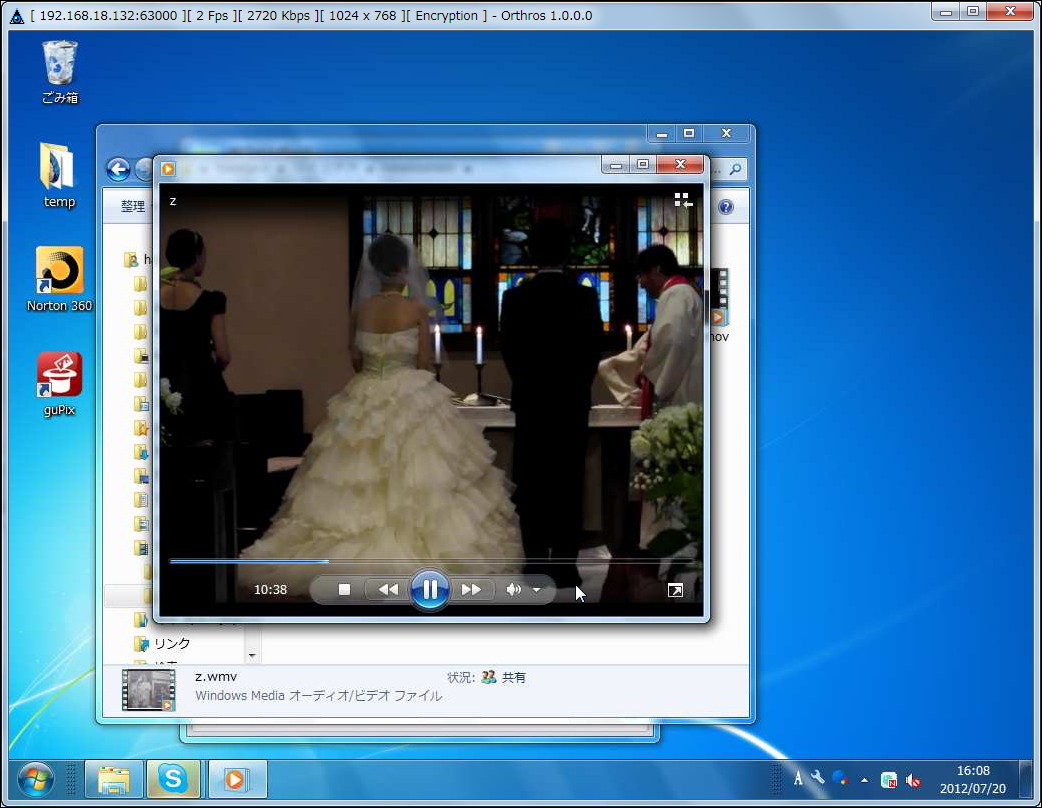Open Skype from the taskbar
This screenshot has width=1042, height=808.
pyautogui.click(x=173, y=779)
